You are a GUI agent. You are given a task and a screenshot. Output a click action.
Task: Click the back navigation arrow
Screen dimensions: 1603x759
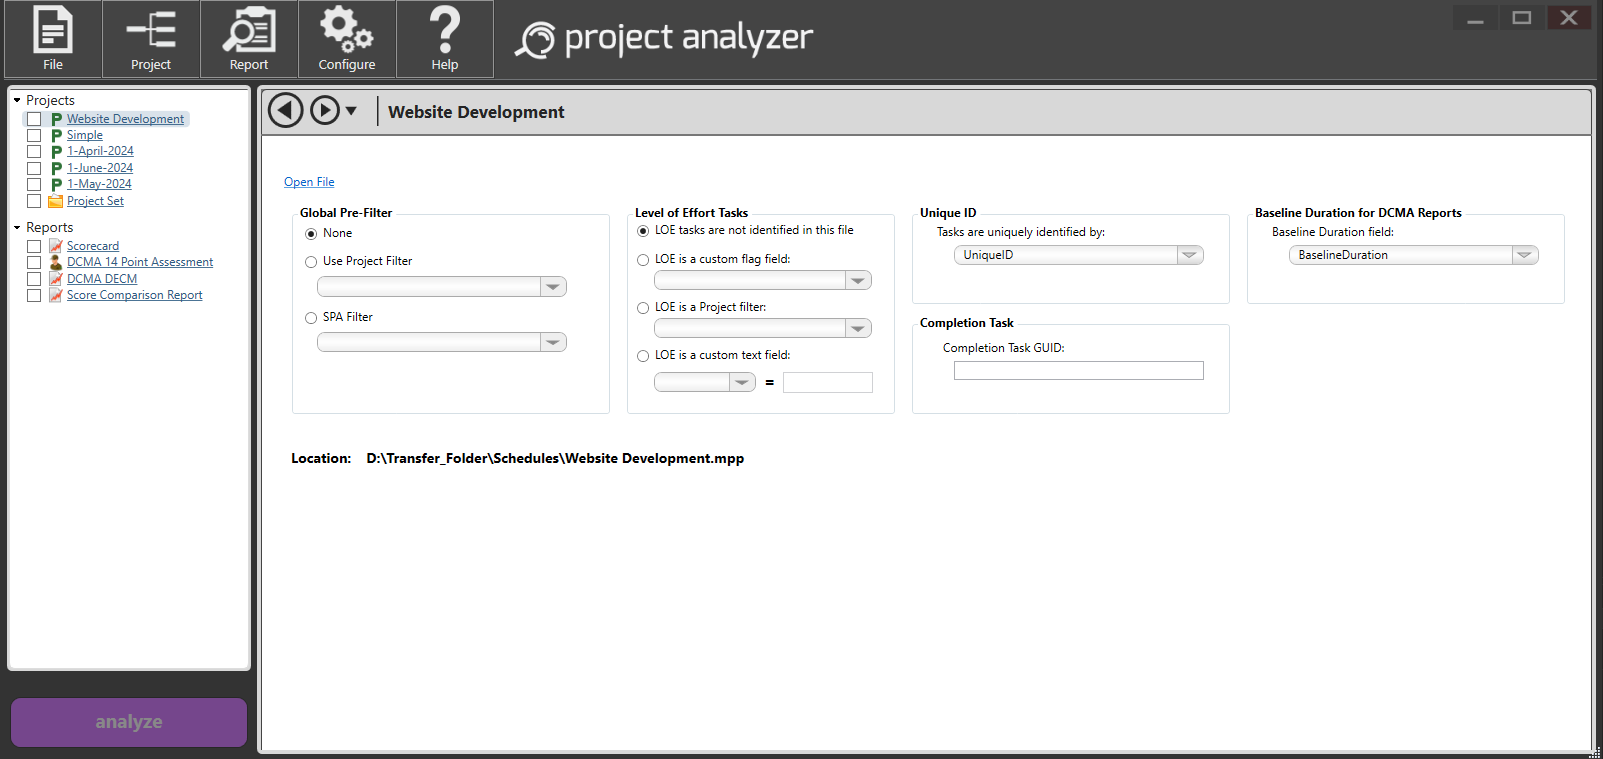286,110
